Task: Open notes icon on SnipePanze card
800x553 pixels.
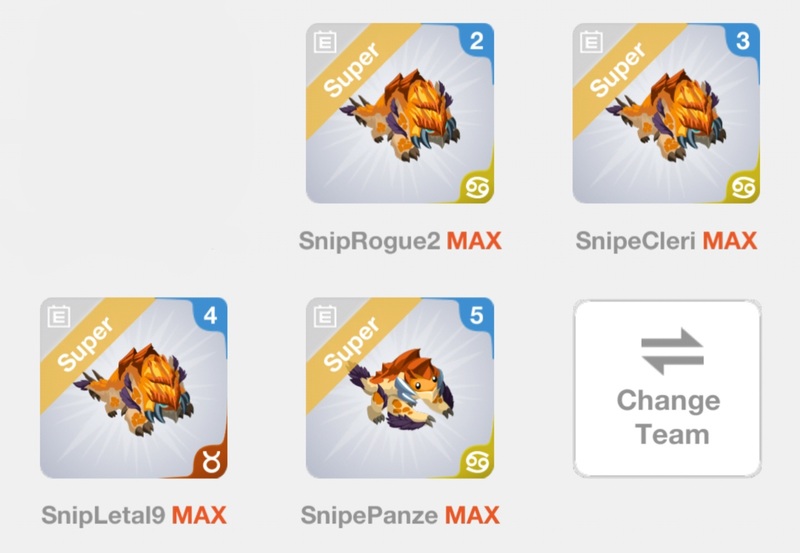Action: pyautogui.click(x=325, y=316)
